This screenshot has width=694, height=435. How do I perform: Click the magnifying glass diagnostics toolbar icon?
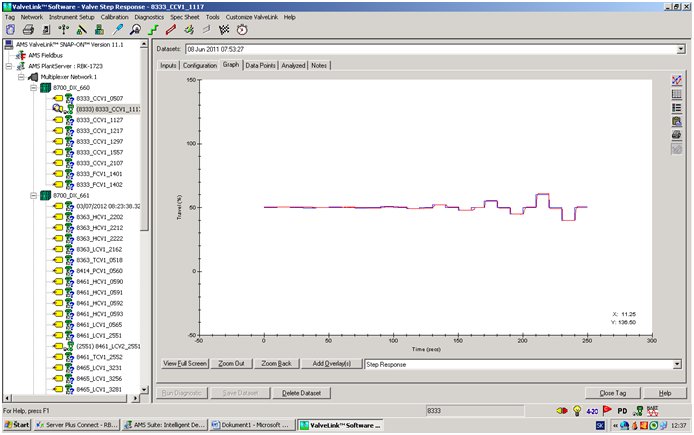[x=135, y=30]
